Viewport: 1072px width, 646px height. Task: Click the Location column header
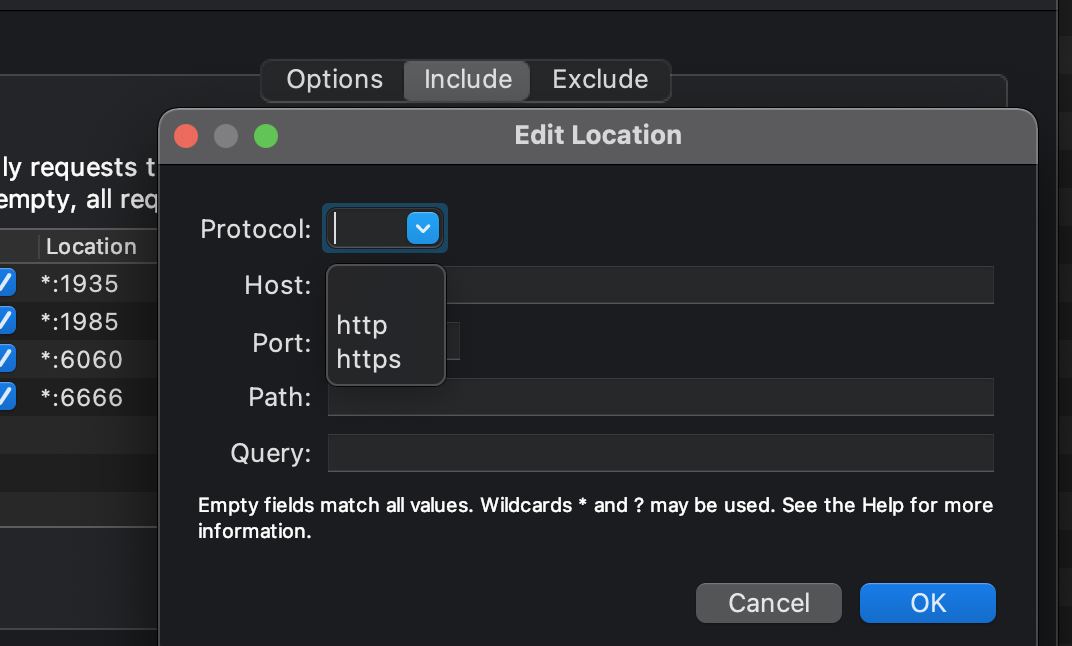point(91,246)
